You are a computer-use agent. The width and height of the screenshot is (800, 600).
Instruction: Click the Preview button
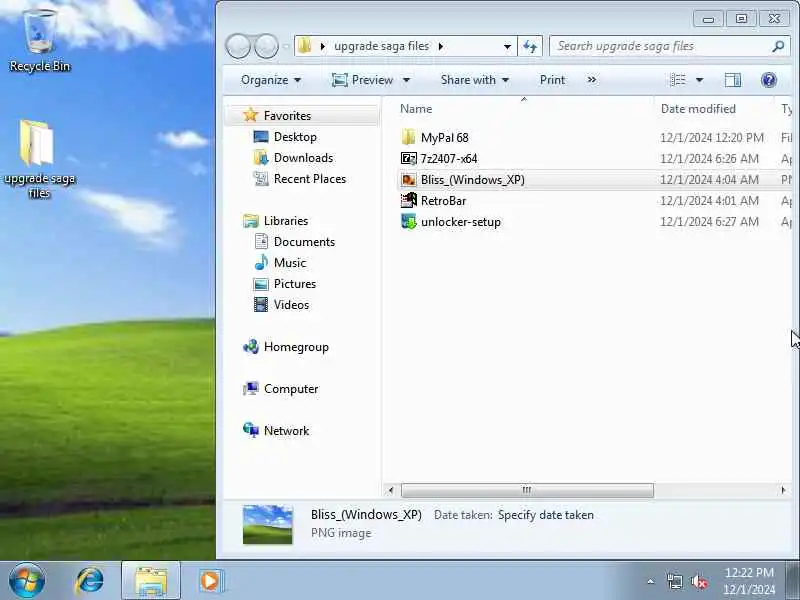363,80
